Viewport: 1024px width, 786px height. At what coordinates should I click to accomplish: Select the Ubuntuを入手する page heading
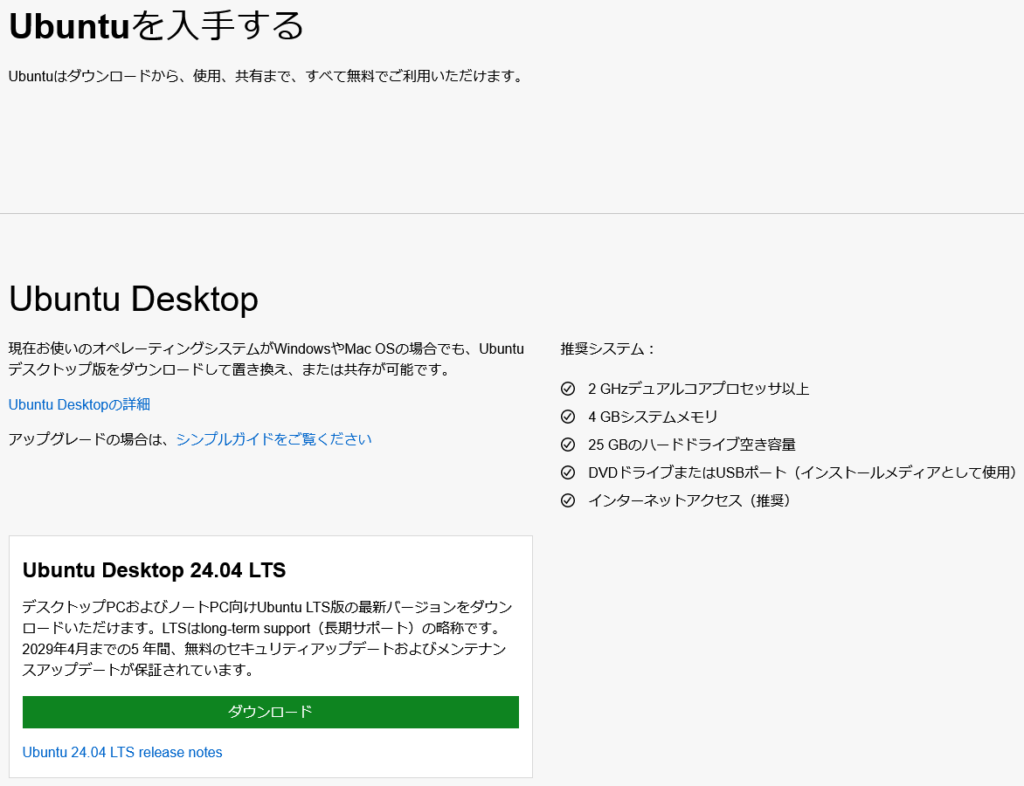point(156,27)
